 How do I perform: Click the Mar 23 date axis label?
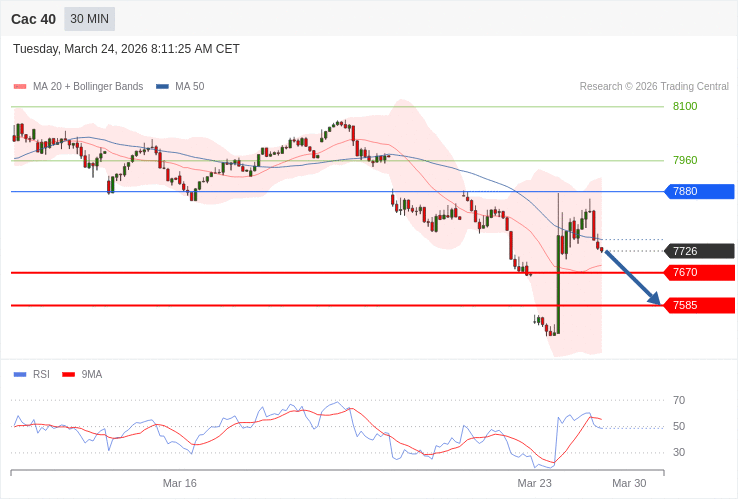point(534,483)
